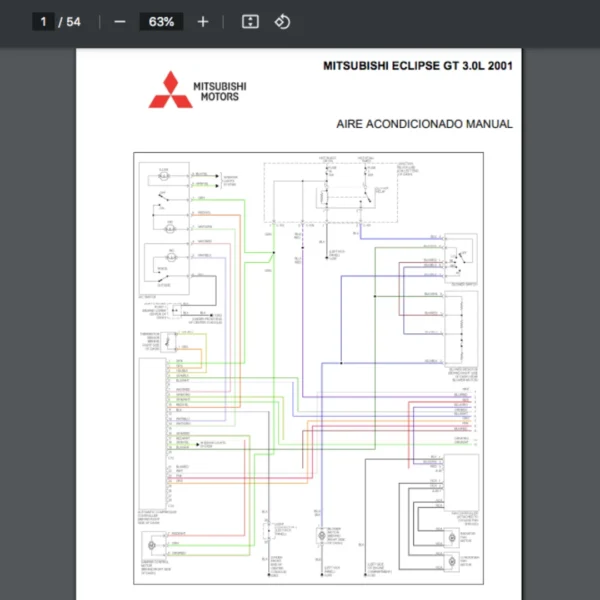Select the 63% zoom level field
Viewport: 600px width, 600px height.
(x=161, y=22)
